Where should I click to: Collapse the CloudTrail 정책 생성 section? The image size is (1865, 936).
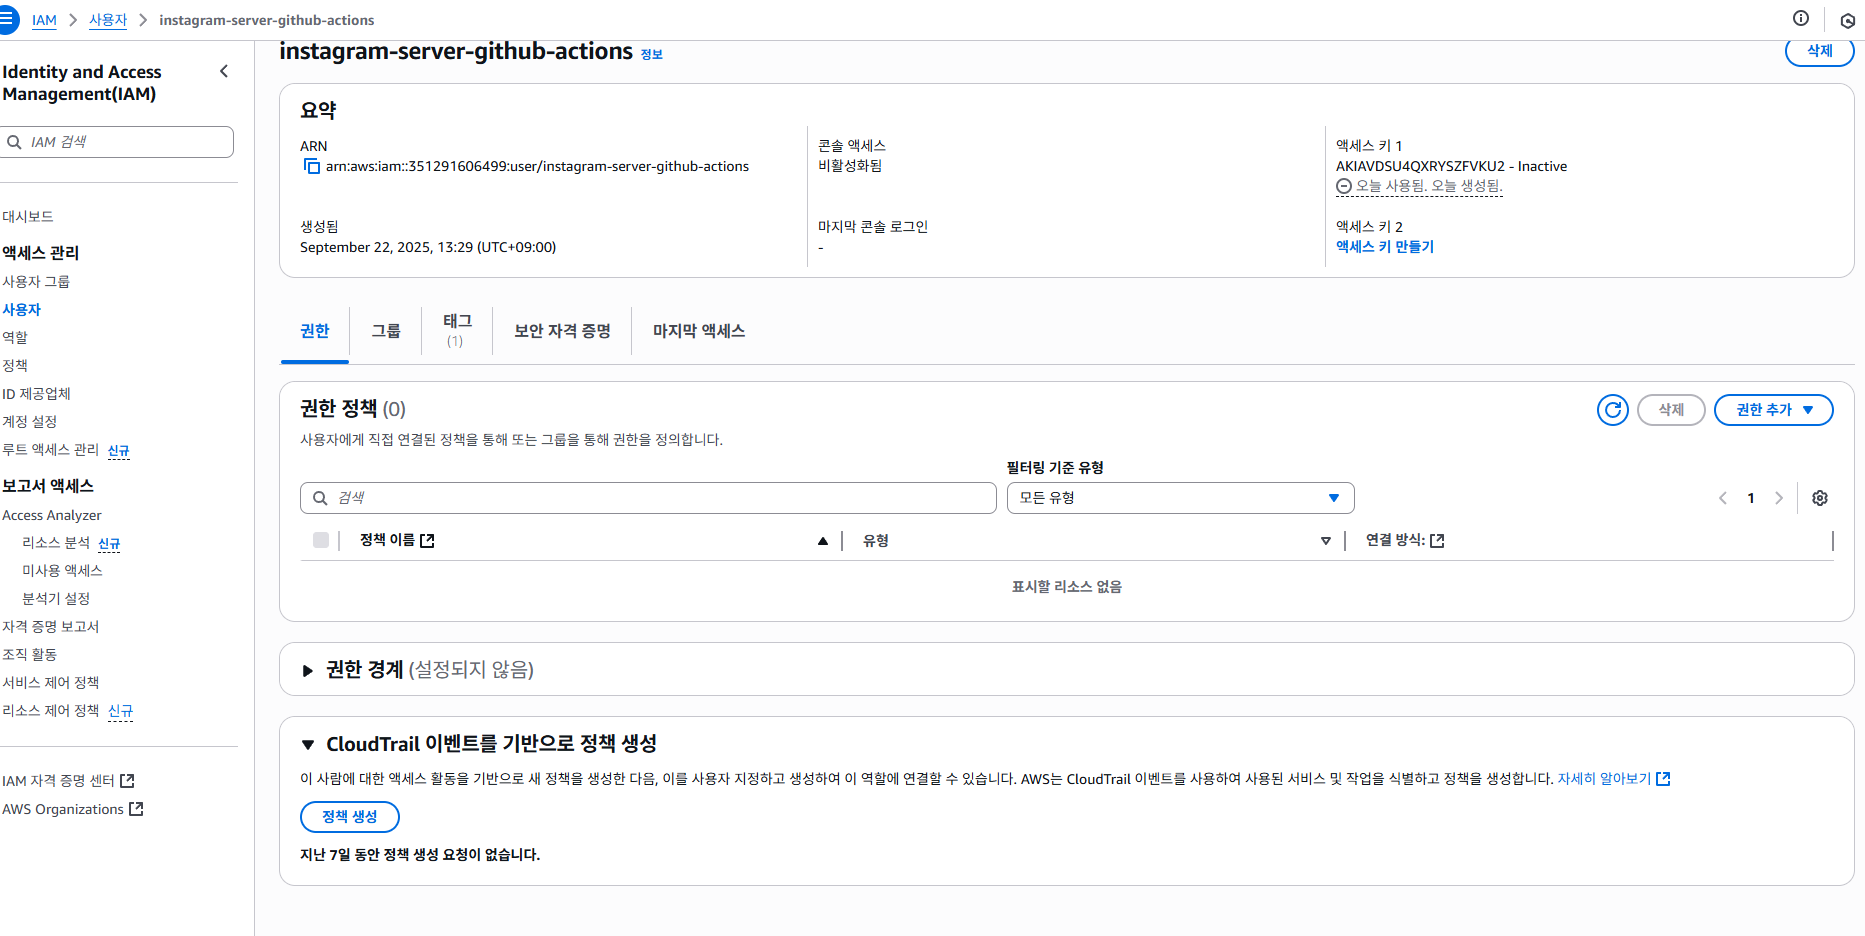click(x=308, y=745)
